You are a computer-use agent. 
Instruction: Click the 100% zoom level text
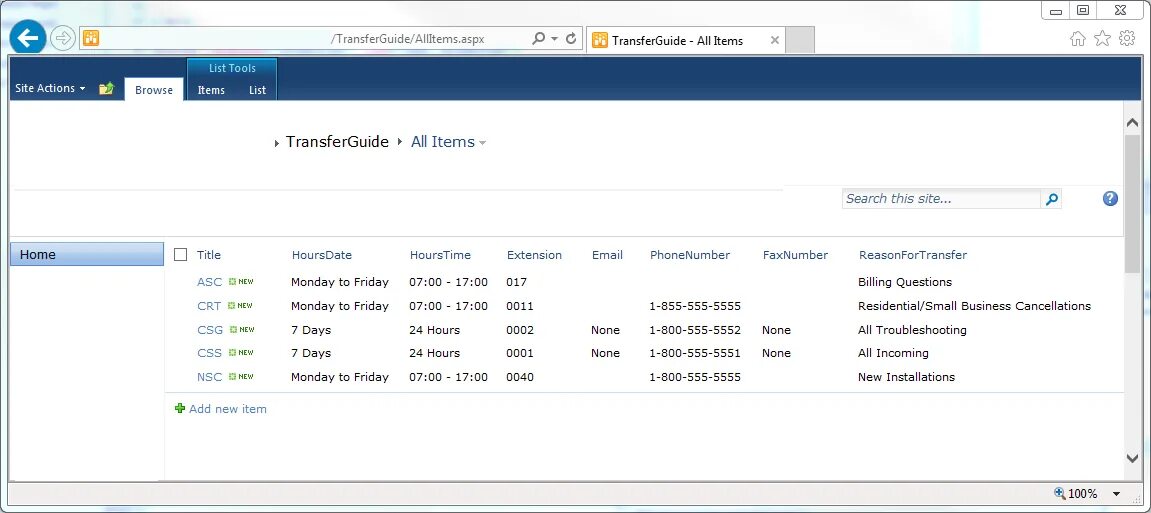tap(1083, 494)
